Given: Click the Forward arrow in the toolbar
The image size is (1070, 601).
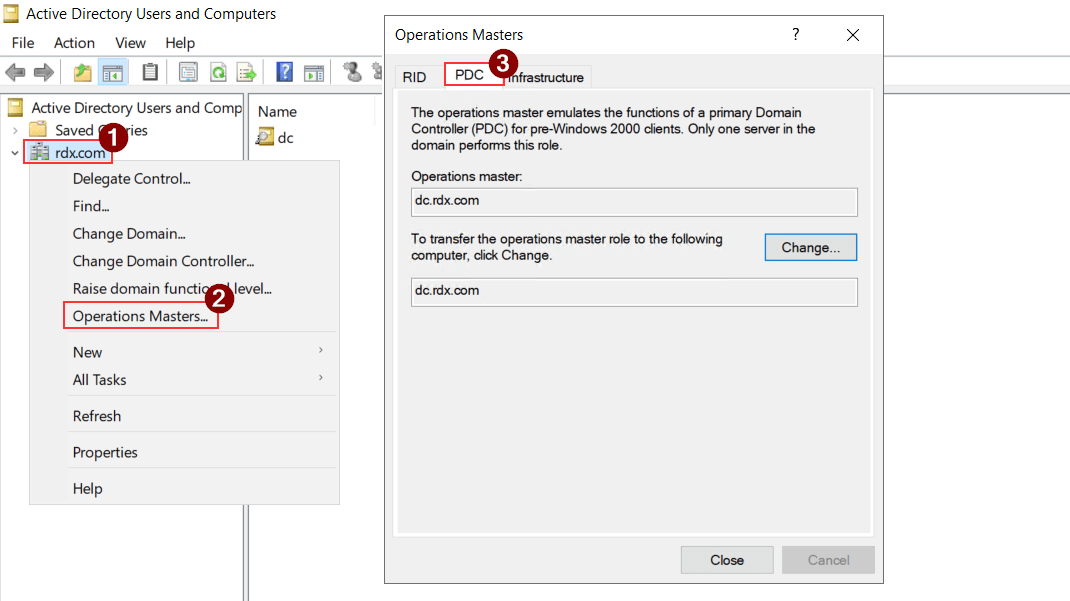Looking at the screenshot, I should pyautogui.click(x=43, y=72).
